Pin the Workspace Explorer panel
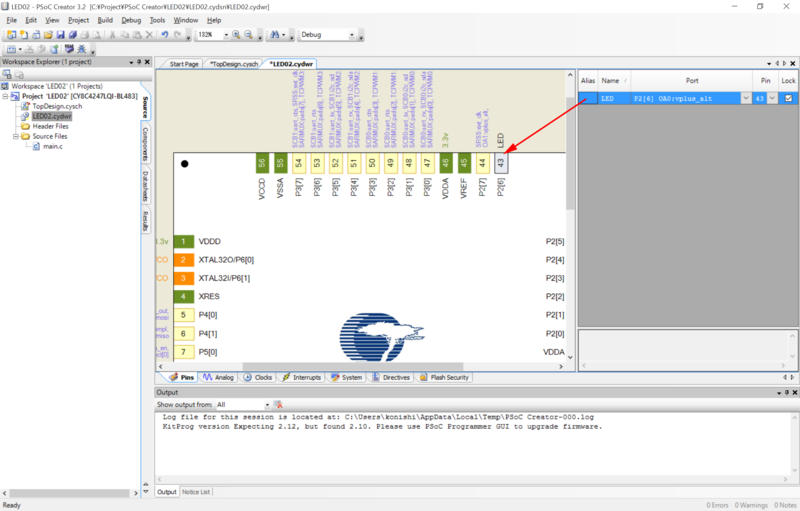Screen dimensions: 800x511 [x=139, y=62]
